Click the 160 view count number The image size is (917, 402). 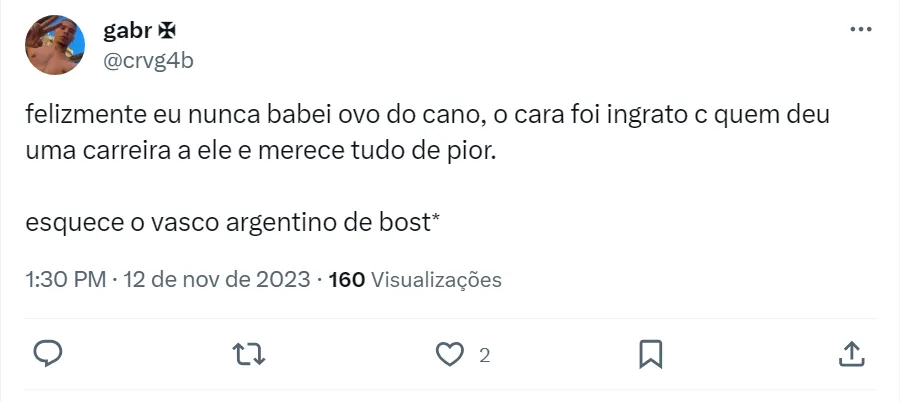pyautogui.click(x=346, y=280)
